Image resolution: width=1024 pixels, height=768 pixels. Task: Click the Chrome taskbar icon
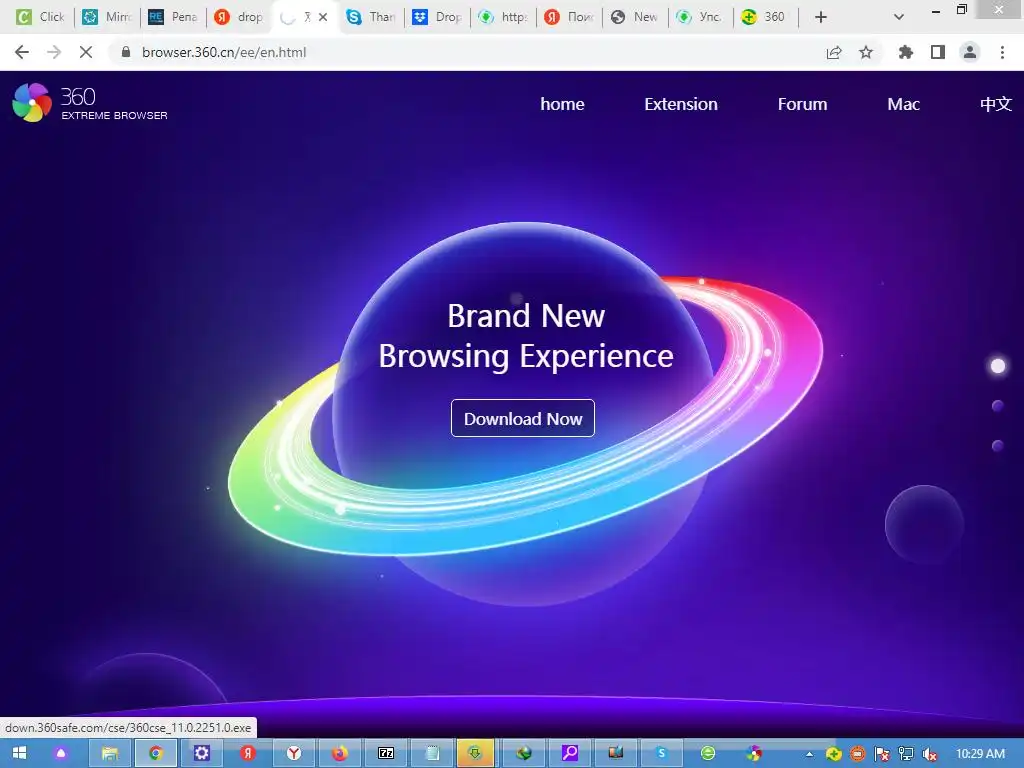(155, 754)
